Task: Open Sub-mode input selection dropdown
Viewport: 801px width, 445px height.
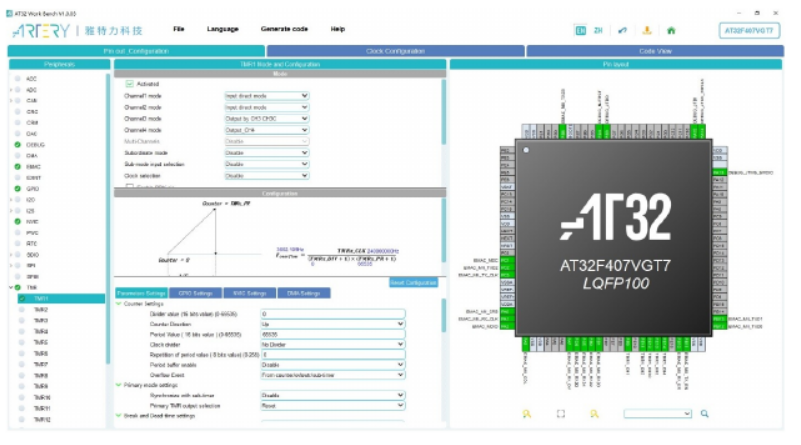Action: (267, 164)
